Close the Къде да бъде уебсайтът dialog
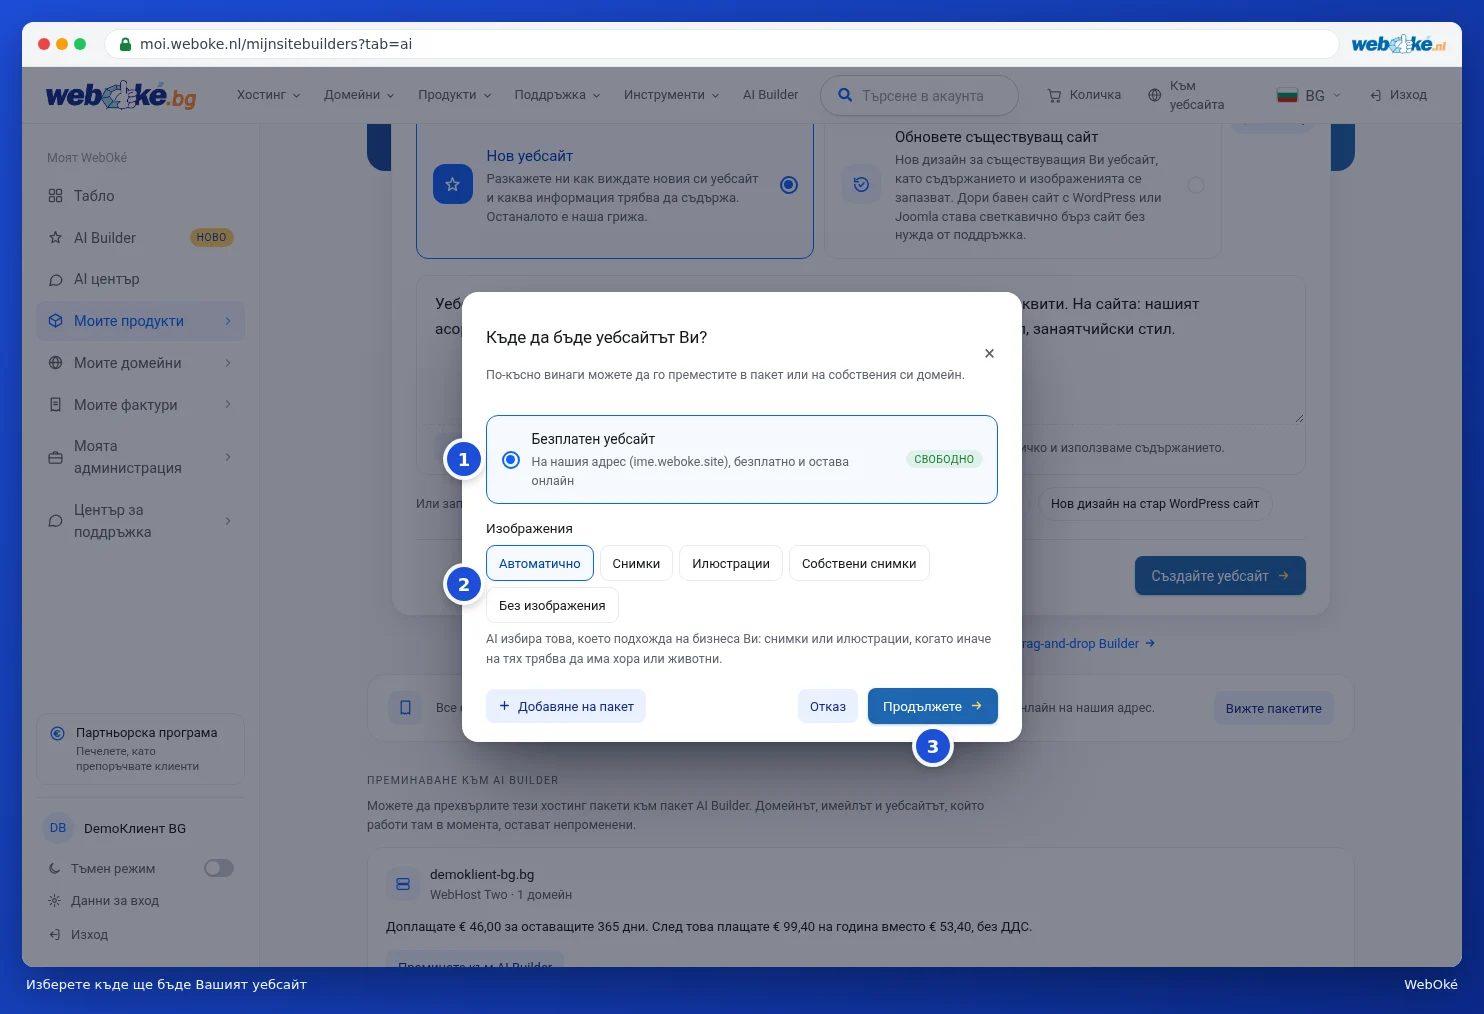The height and width of the screenshot is (1014, 1484). point(989,353)
